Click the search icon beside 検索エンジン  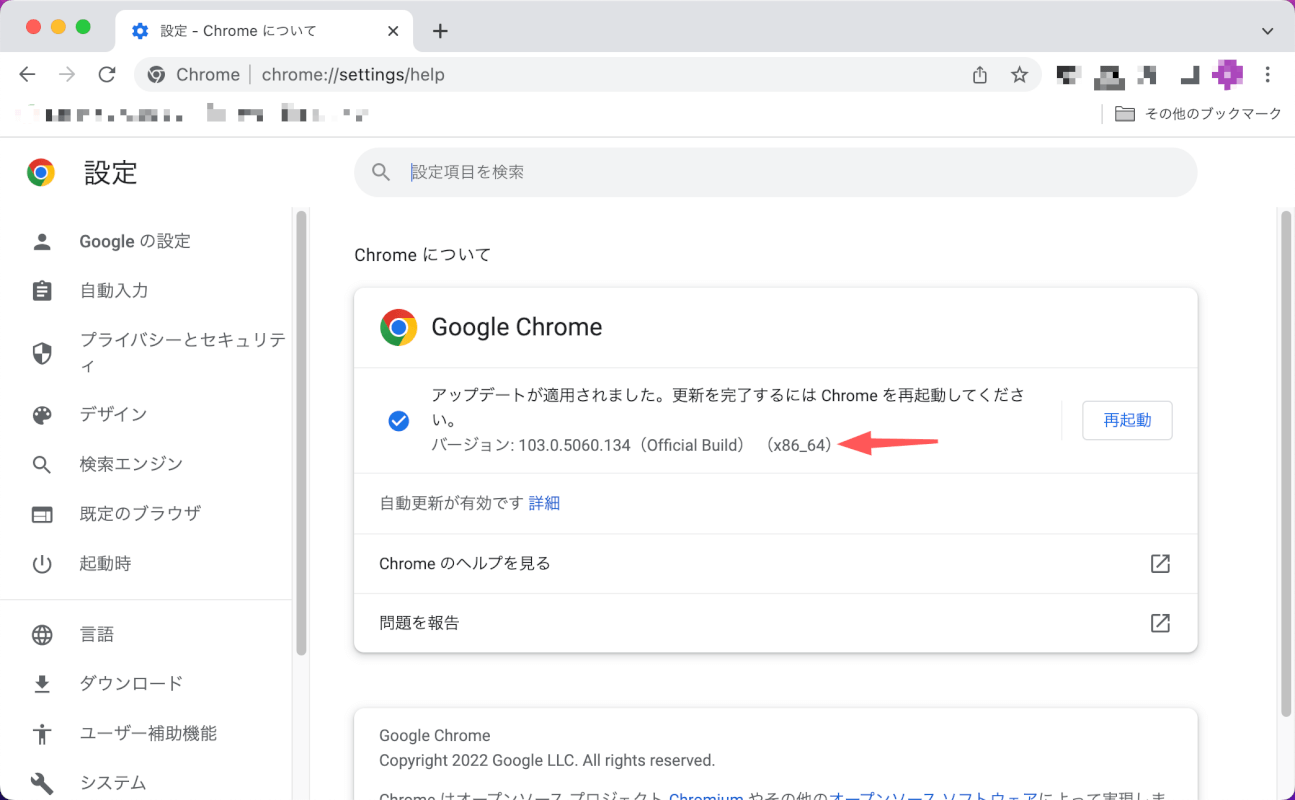coord(42,465)
